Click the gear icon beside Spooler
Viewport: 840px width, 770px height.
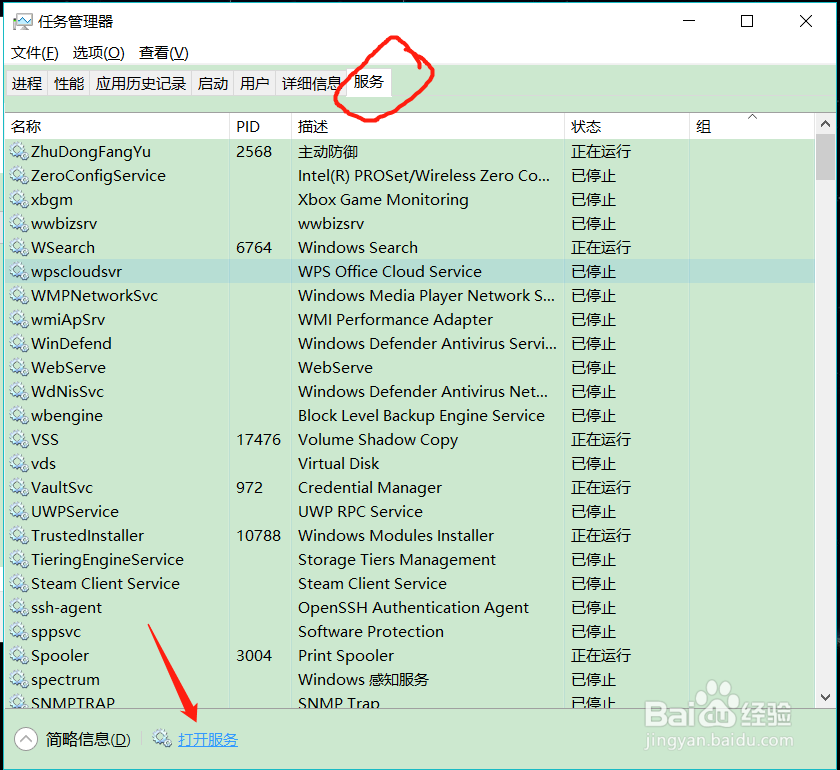(x=19, y=655)
